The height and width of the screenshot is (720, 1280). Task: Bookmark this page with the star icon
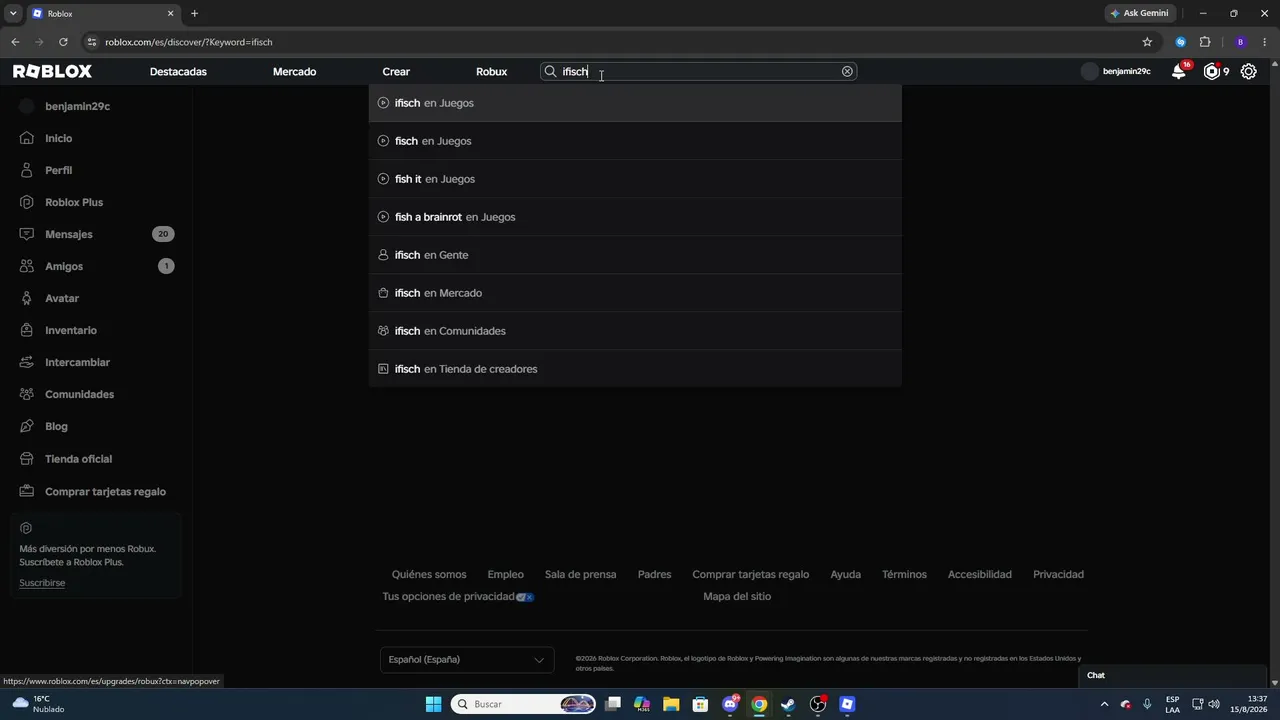(1147, 42)
